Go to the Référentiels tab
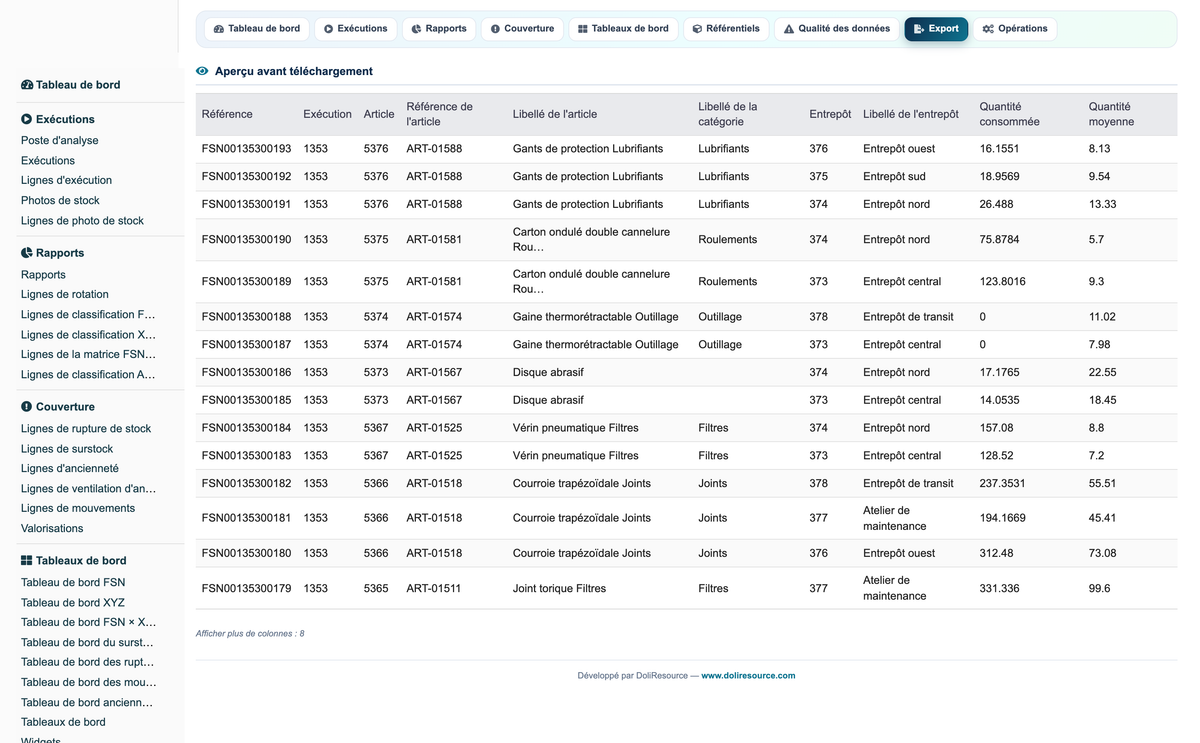This screenshot has height=743, width=1200. pos(726,29)
